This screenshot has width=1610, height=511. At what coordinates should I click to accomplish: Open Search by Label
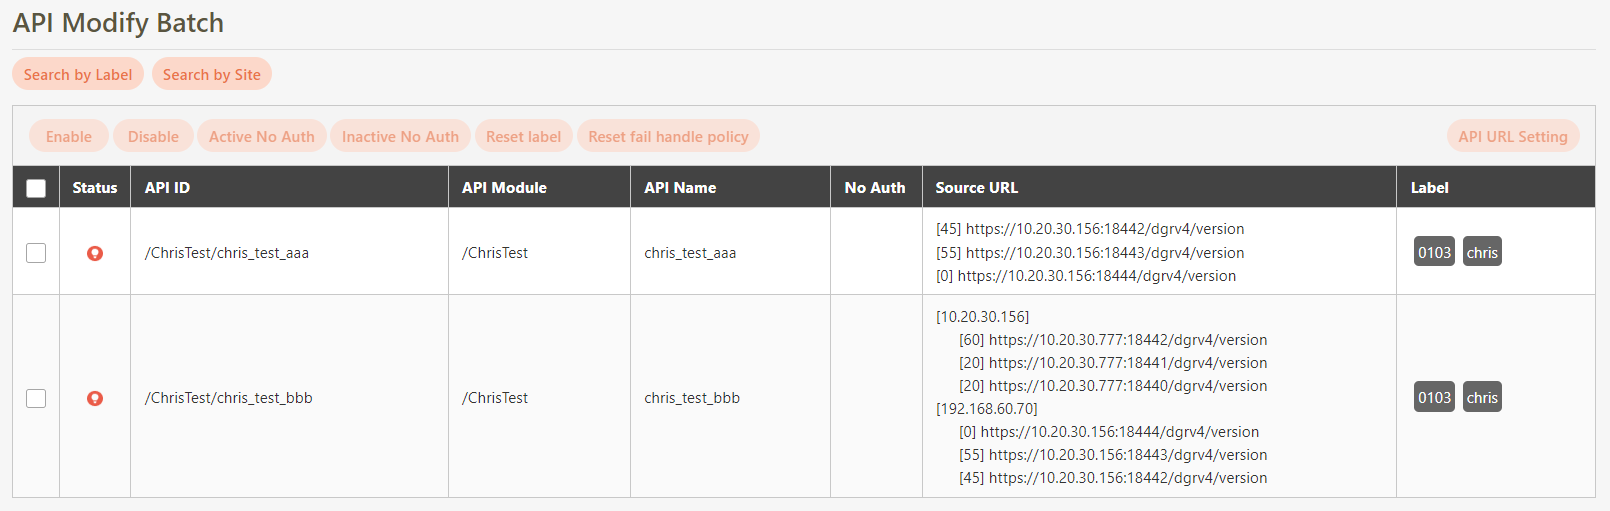tap(78, 74)
